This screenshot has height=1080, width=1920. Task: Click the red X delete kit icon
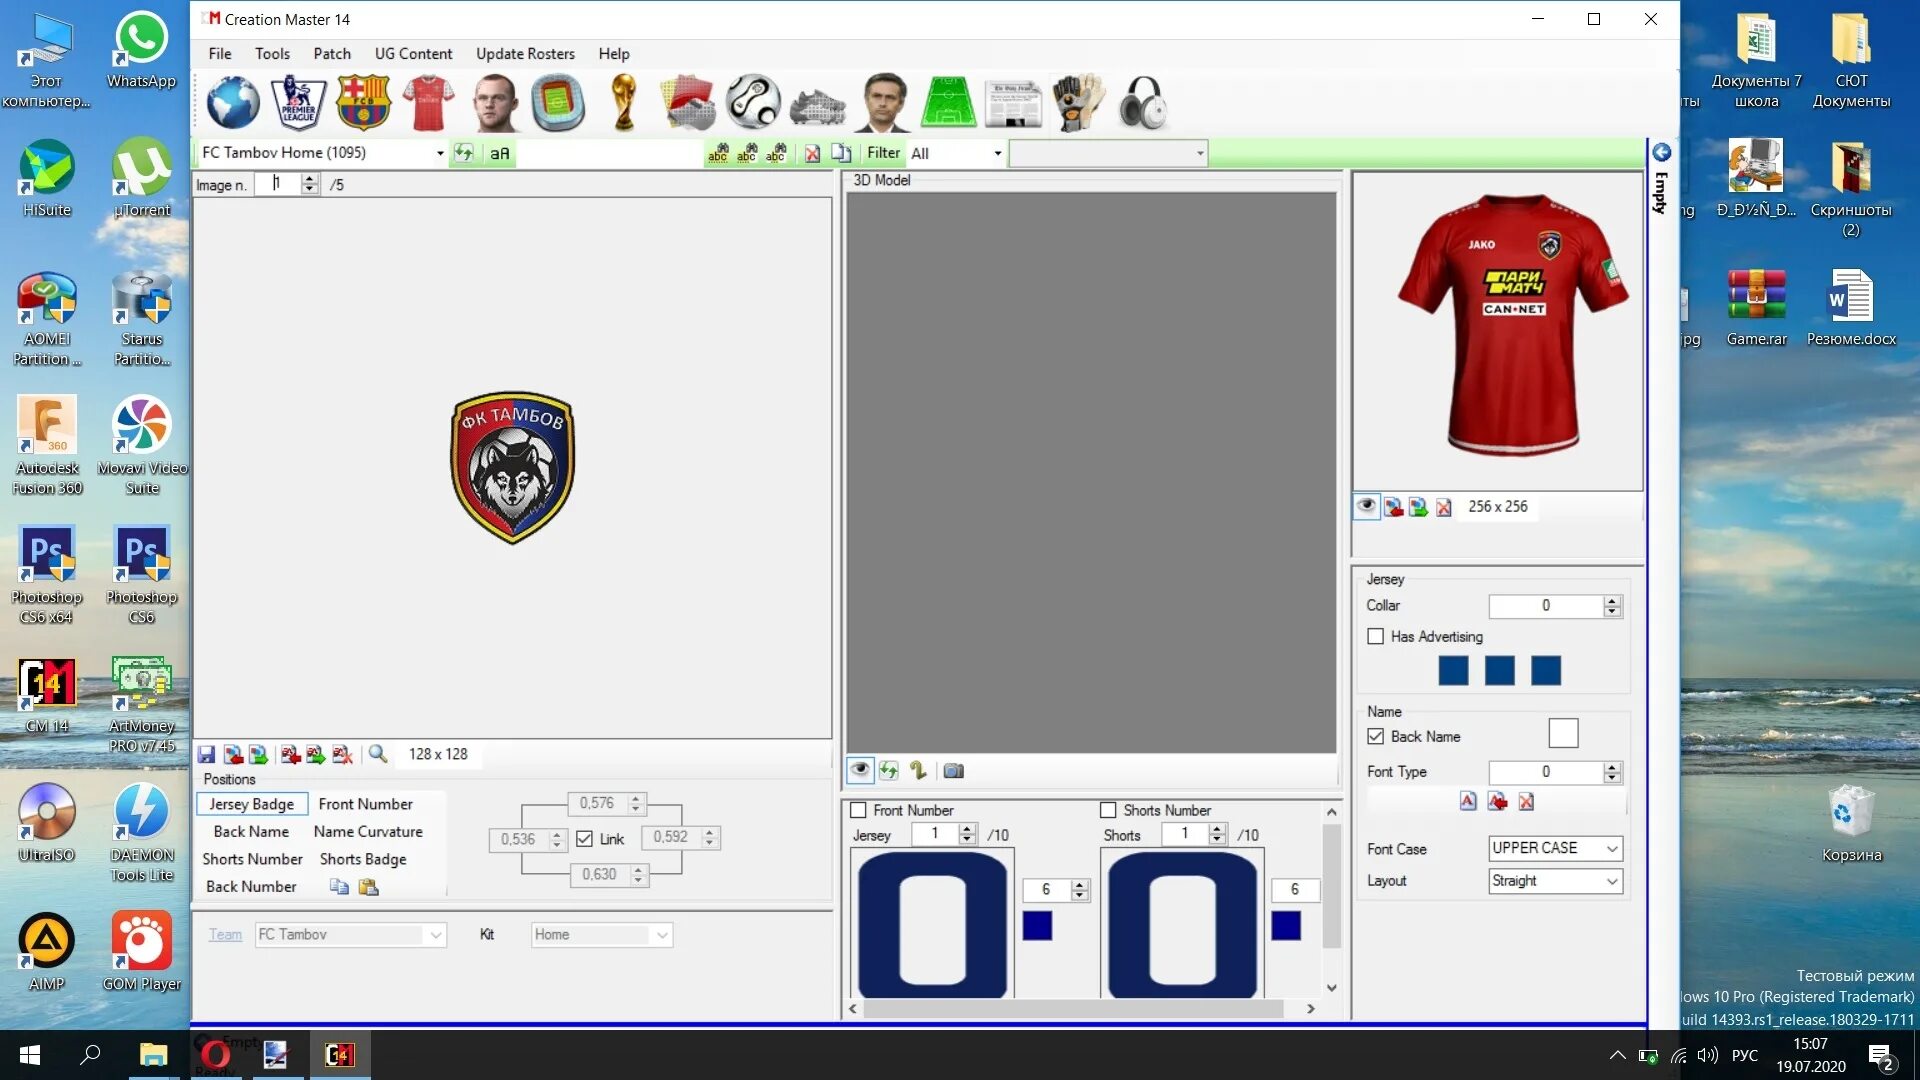click(812, 153)
